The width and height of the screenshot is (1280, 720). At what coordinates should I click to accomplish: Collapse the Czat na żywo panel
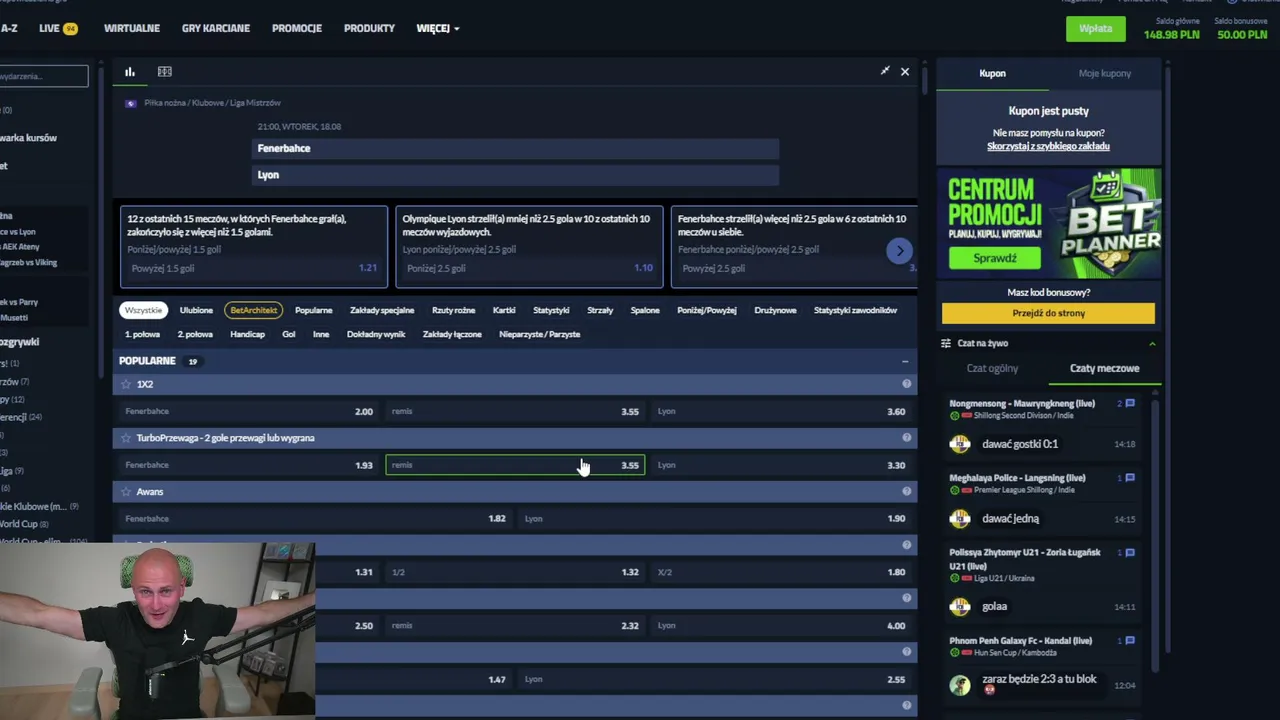(x=1152, y=343)
